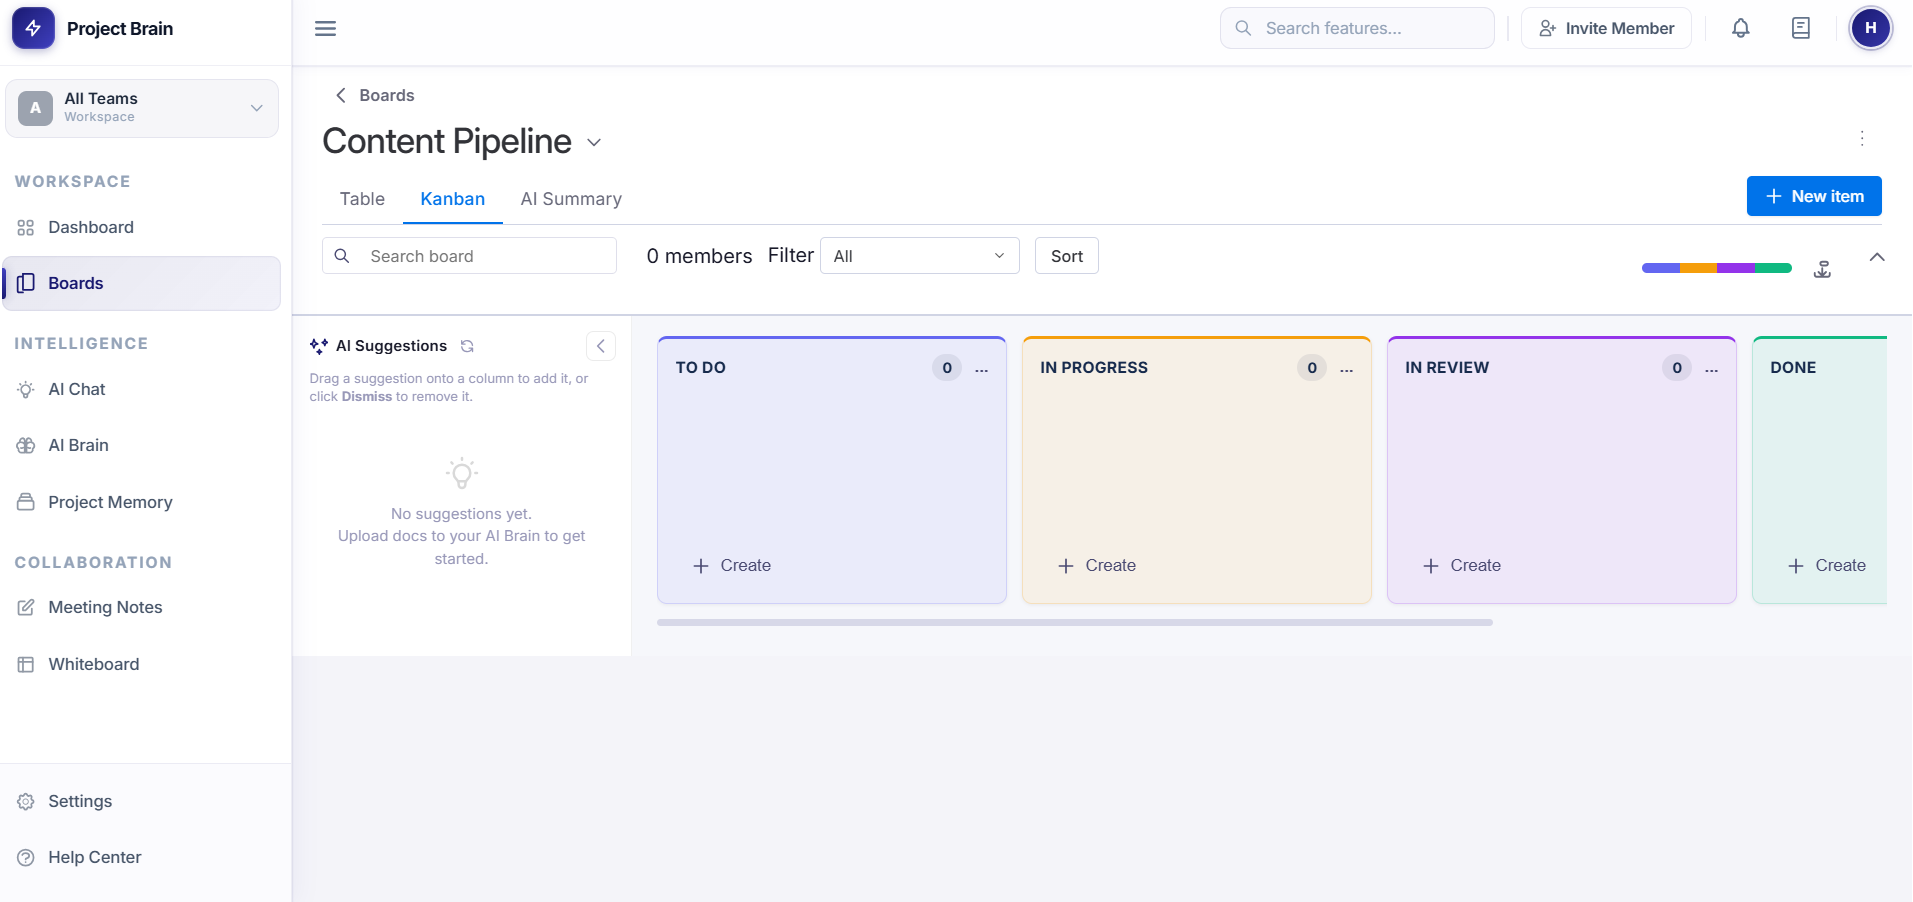The height and width of the screenshot is (902, 1913).
Task: Toggle the hamburger sidebar menu
Action: point(325,28)
